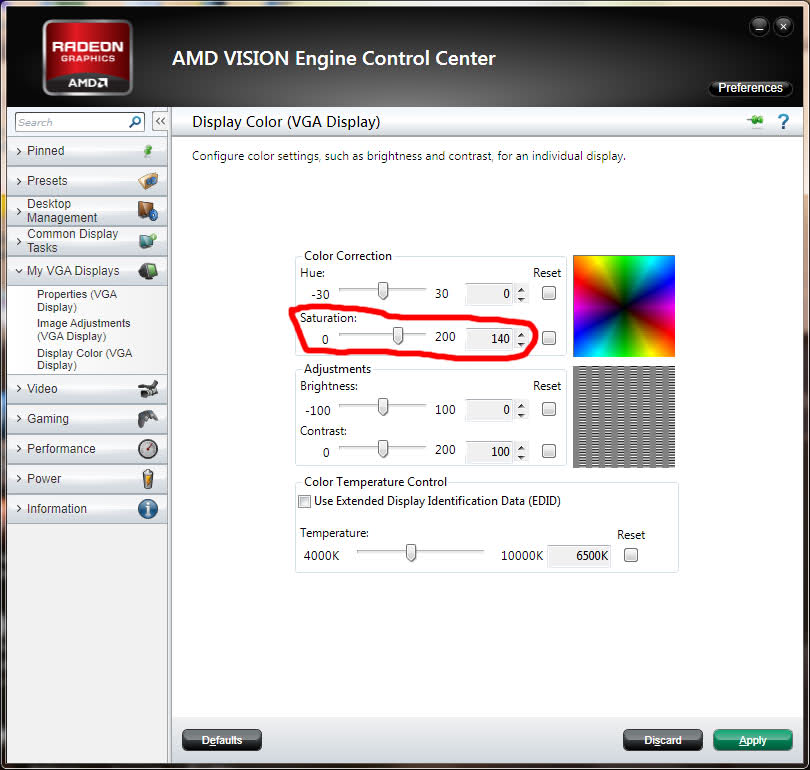Click the Performance gauge icon
Image resolution: width=810 pixels, height=770 pixels.
point(148,449)
